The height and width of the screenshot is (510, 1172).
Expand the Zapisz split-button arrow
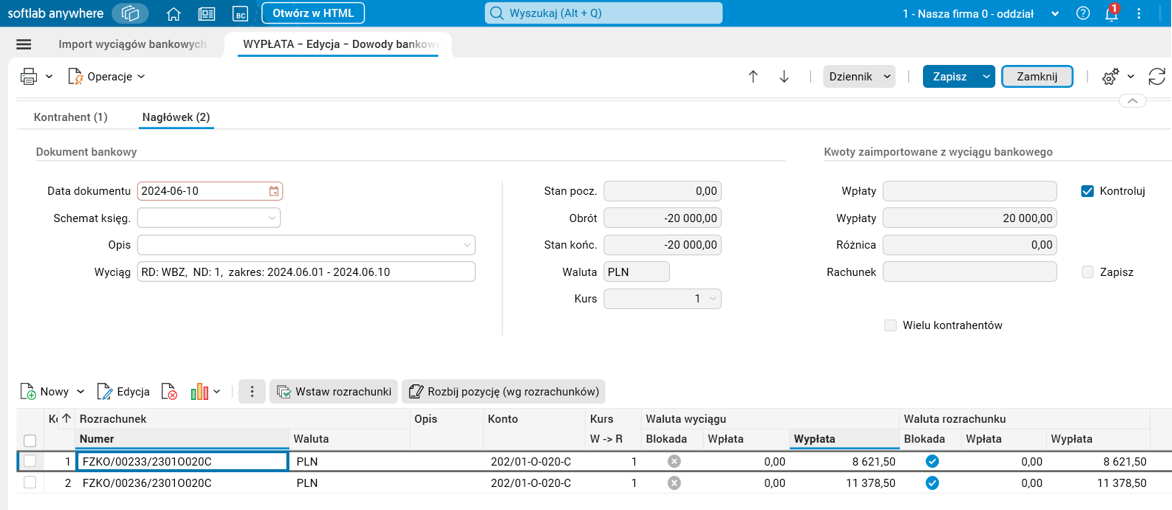[987, 76]
